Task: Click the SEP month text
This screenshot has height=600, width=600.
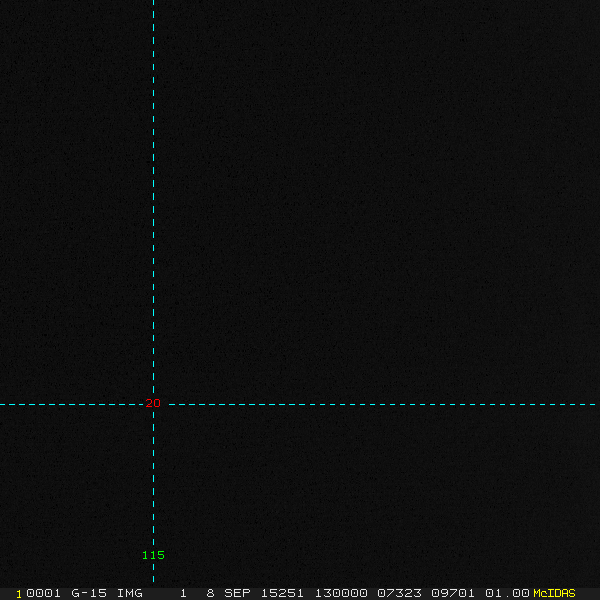Action: tap(237, 593)
